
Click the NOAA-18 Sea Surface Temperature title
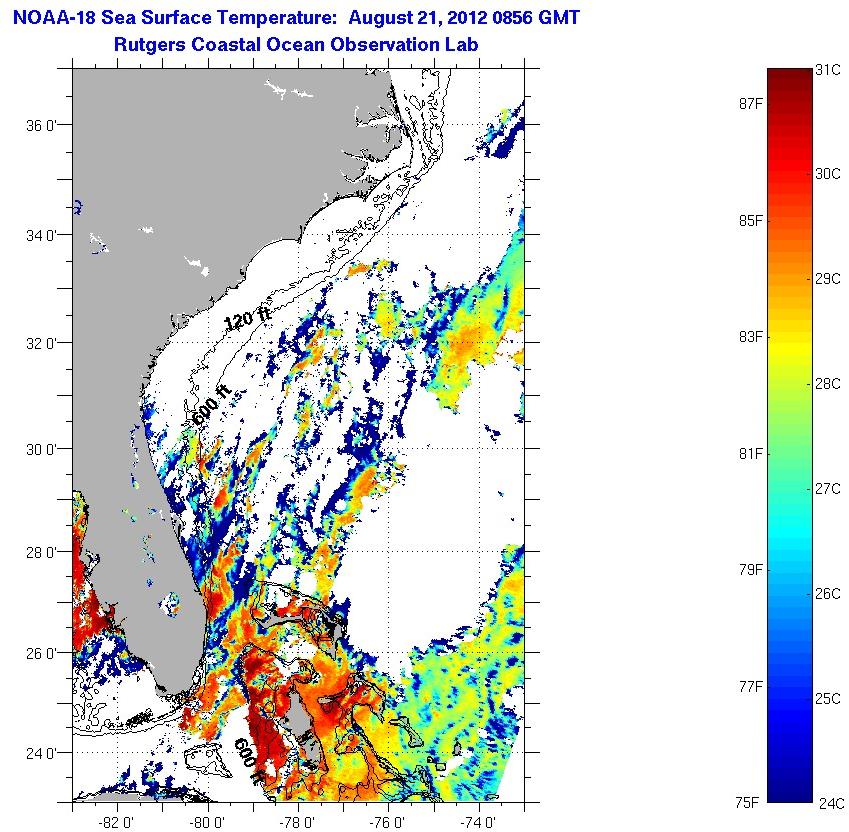(296, 18)
